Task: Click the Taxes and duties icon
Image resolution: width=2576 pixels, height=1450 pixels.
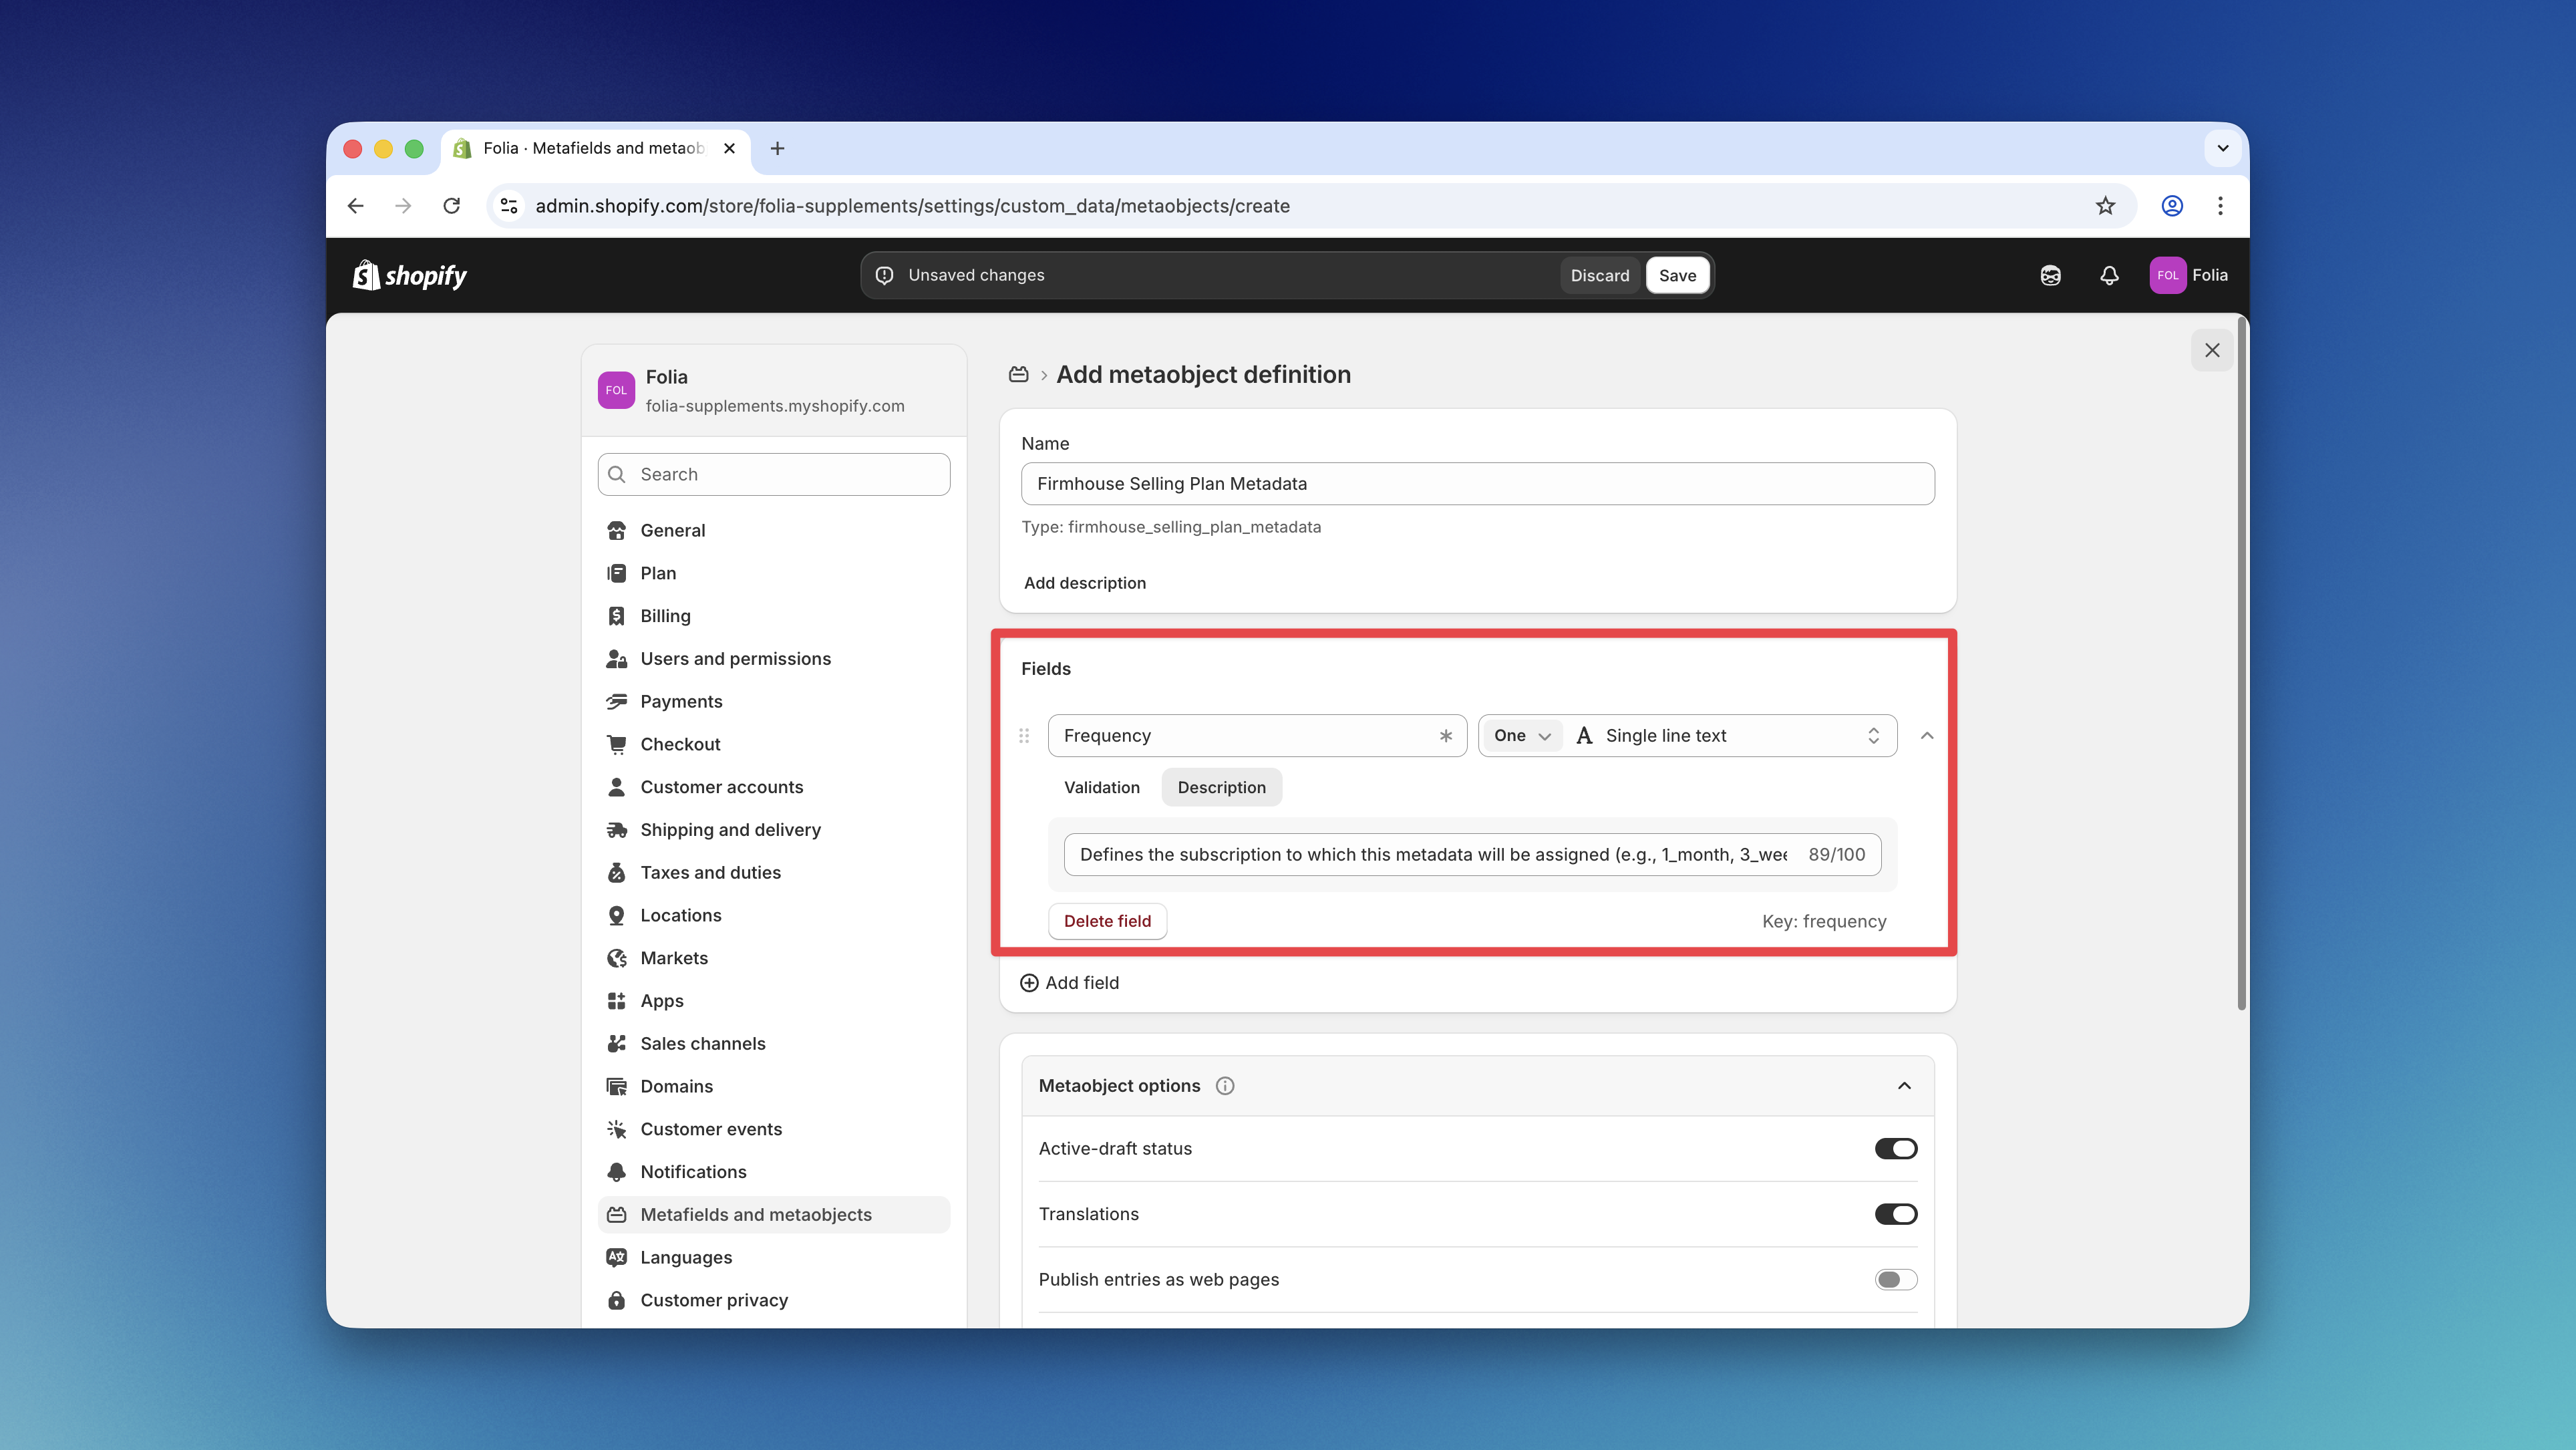Action: [x=616, y=872]
